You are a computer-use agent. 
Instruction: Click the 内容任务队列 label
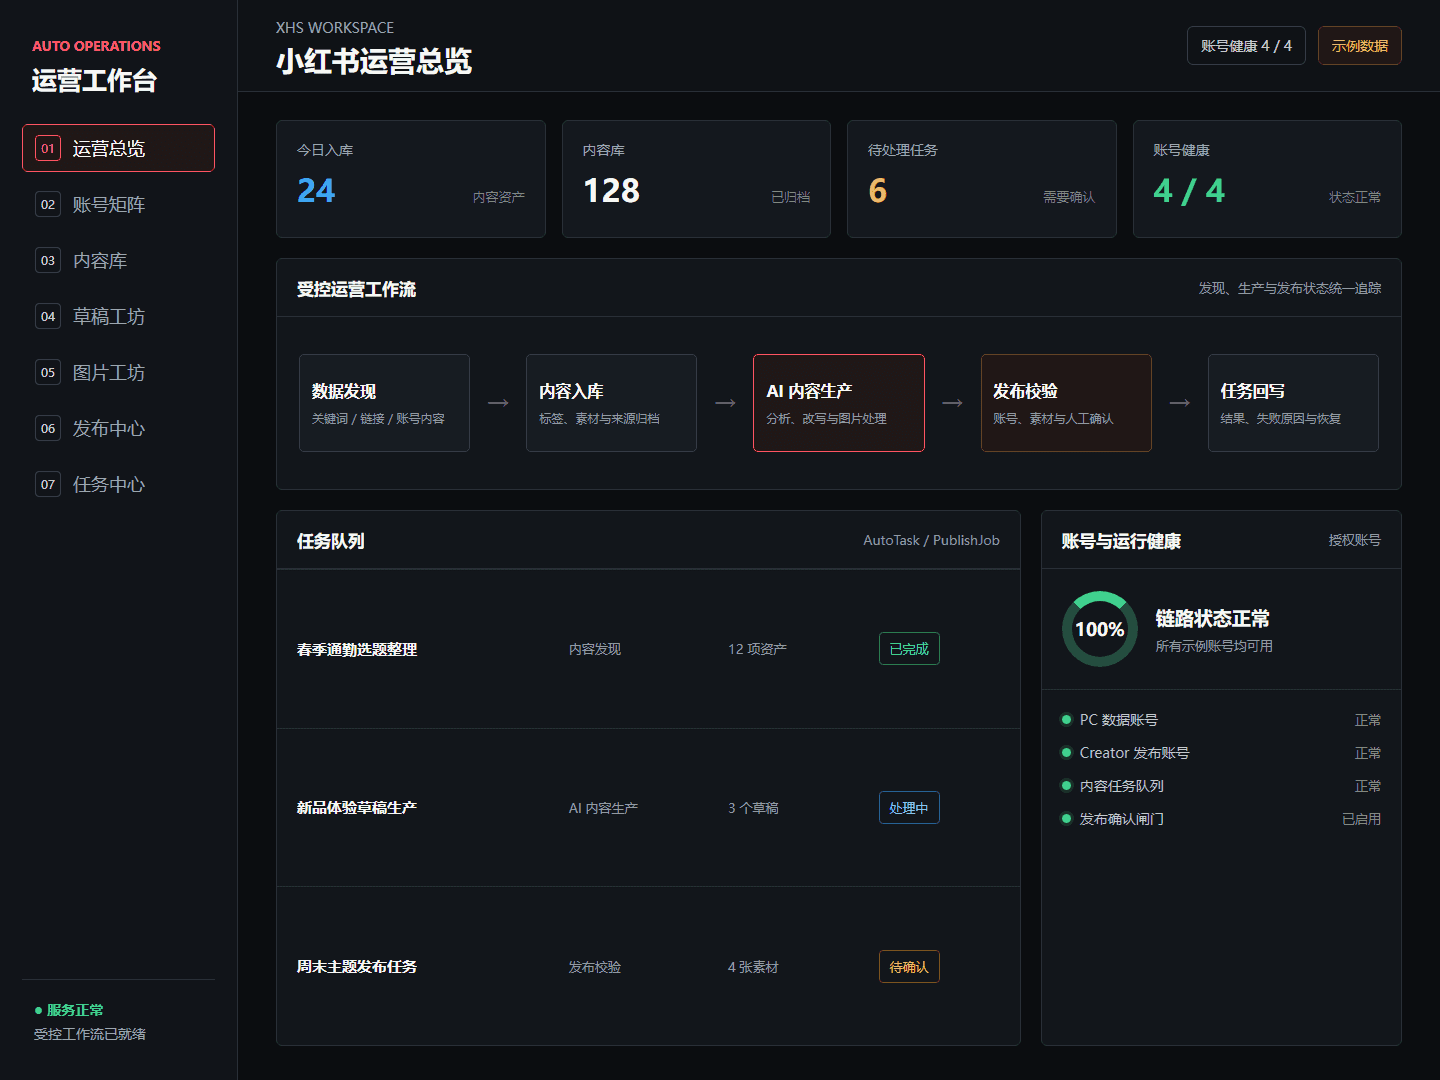(x=1122, y=786)
